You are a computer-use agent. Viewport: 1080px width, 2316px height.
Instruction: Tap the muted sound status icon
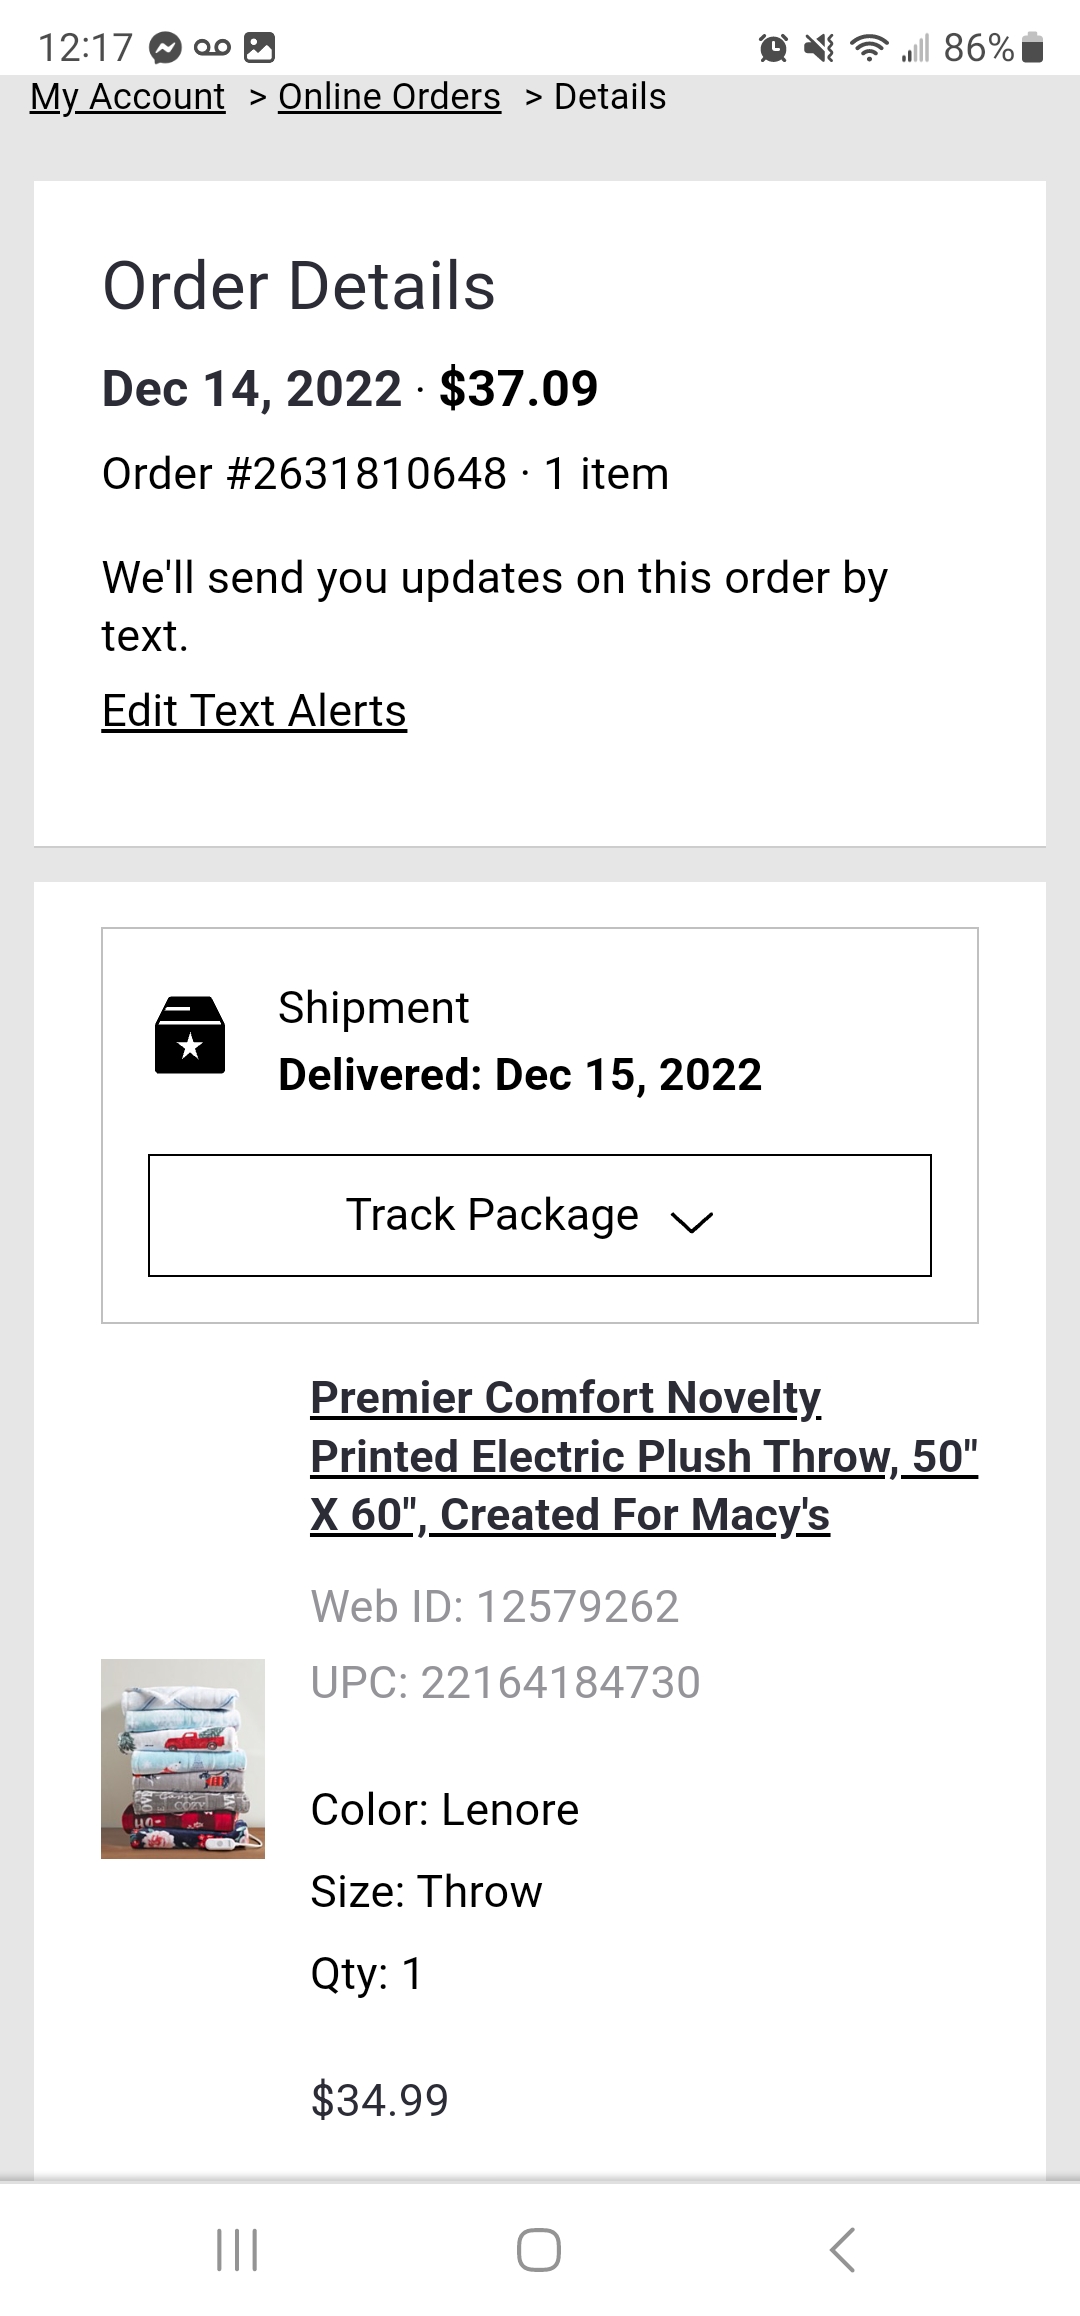(x=820, y=47)
